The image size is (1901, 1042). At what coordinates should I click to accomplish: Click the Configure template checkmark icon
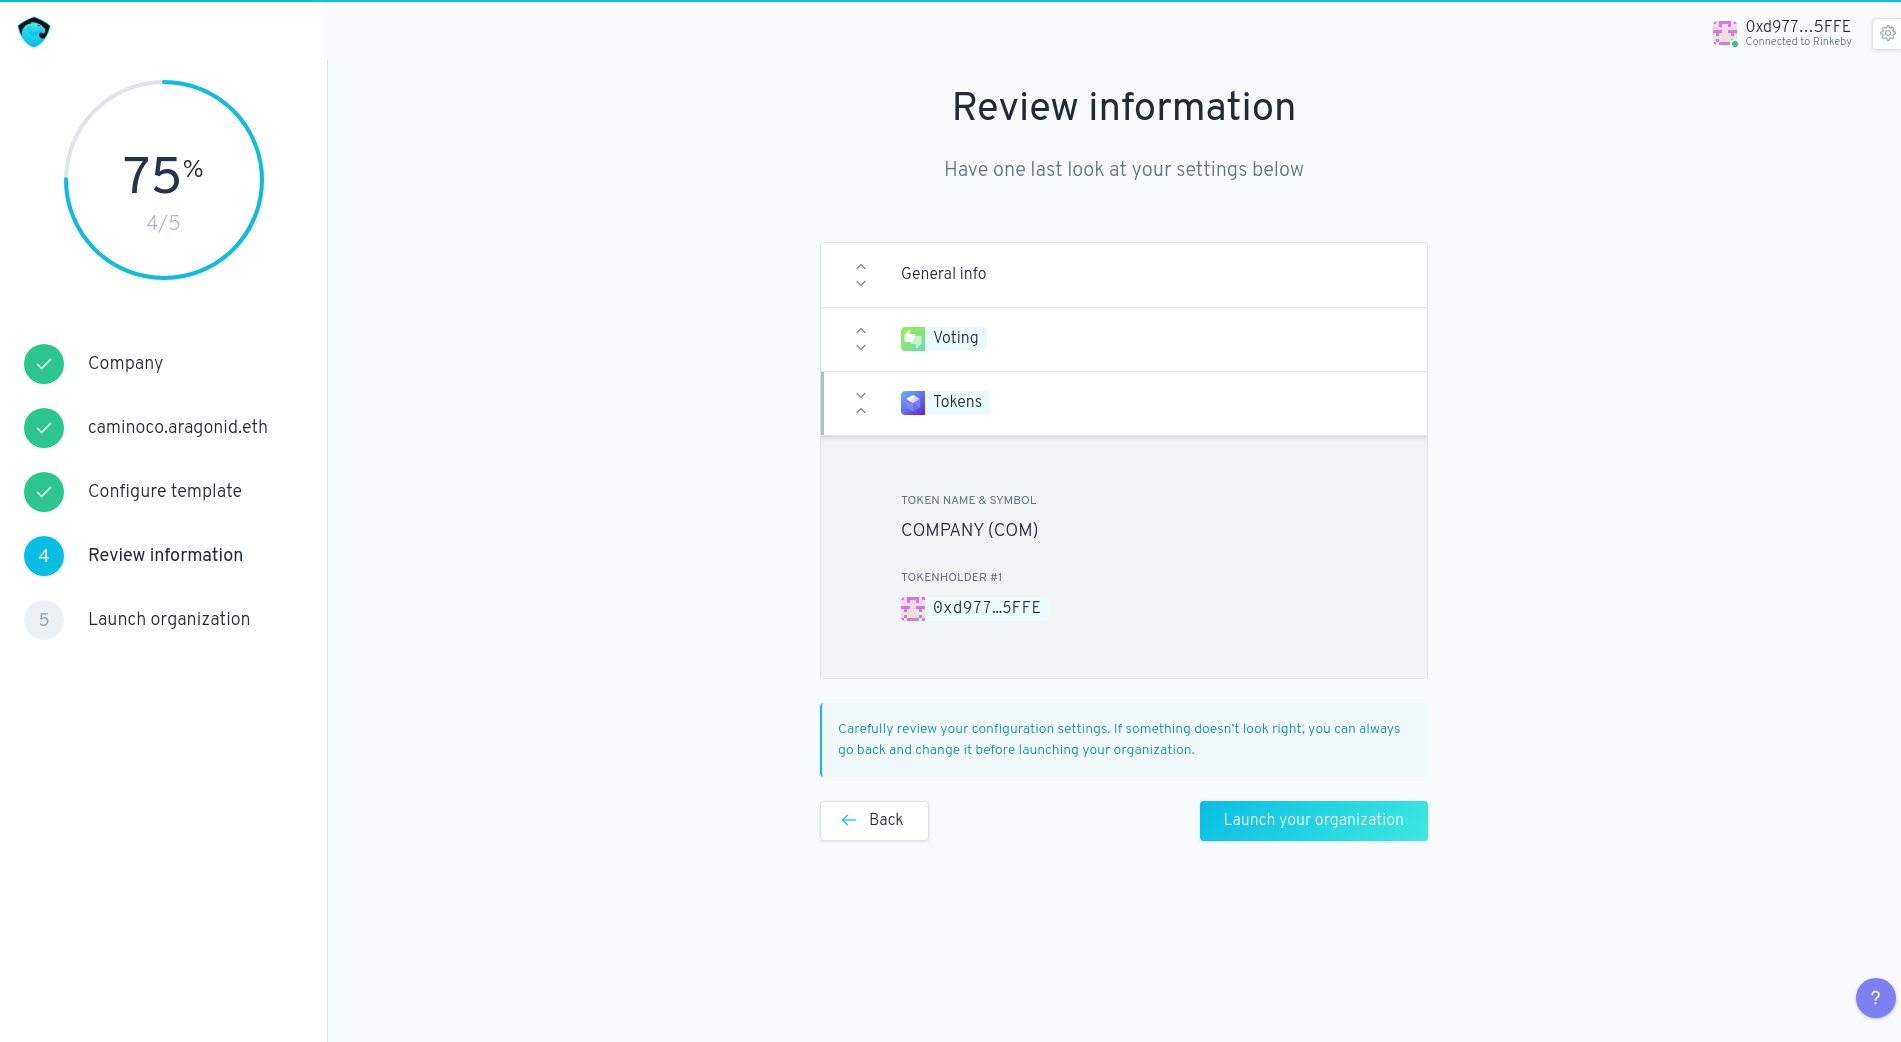click(44, 492)
